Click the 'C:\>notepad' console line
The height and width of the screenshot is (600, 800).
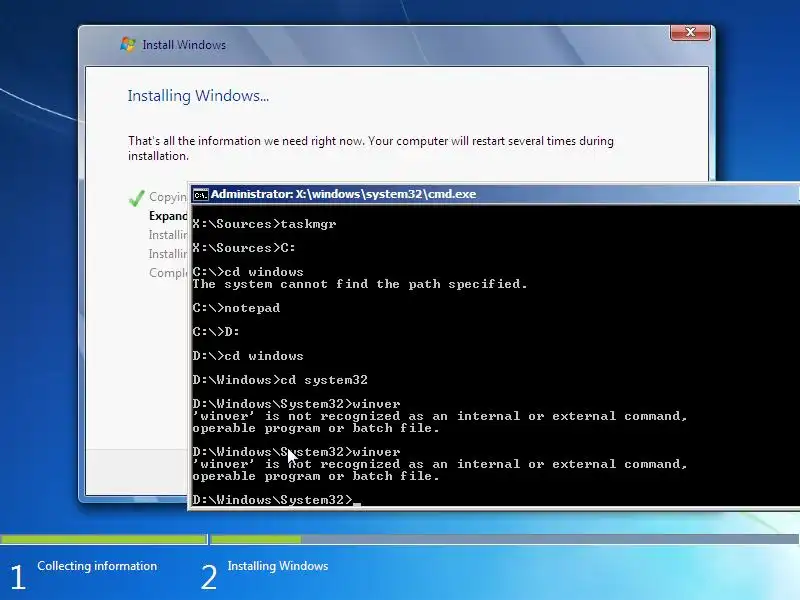(x=236, y=308)
